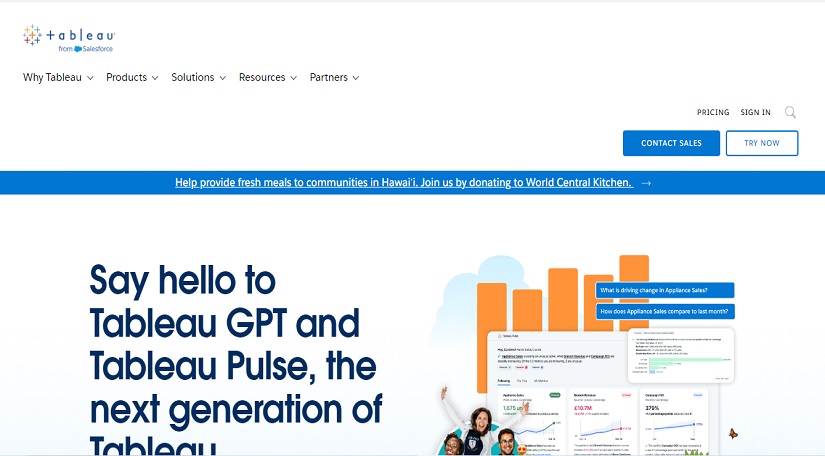Image resolution: width=825 pixels, height=456 pixels.
Task: Click 'How does Appliance Sales compare to last month?' bubble
Action: (665, 311)
